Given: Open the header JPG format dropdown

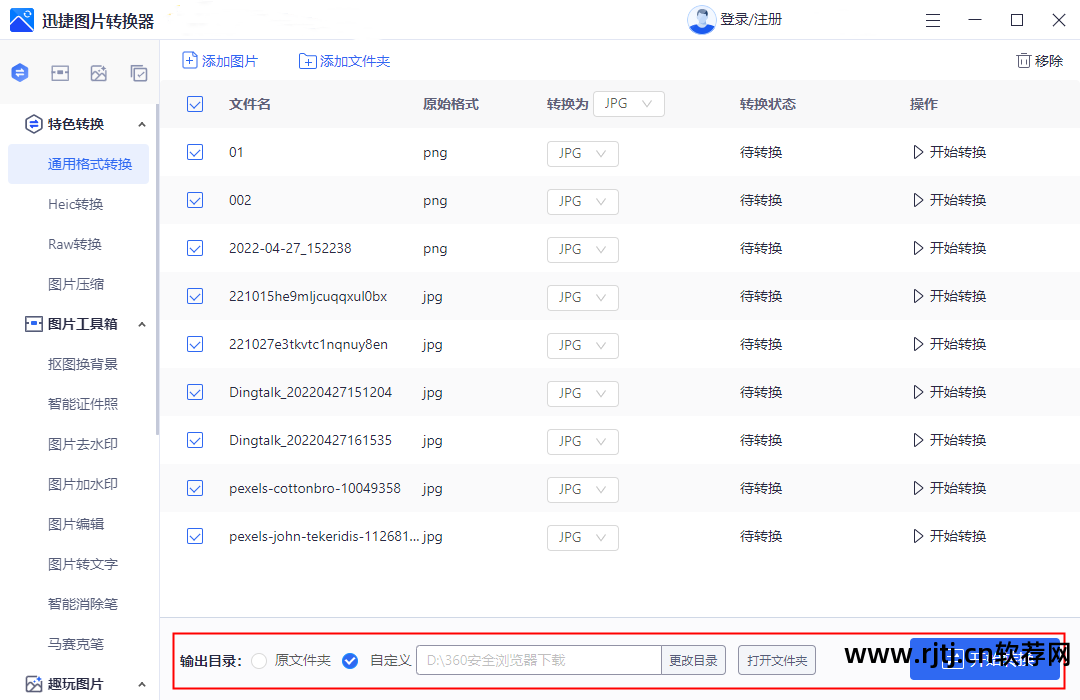Looking at the screenshot, I should [x=629, y=103].
